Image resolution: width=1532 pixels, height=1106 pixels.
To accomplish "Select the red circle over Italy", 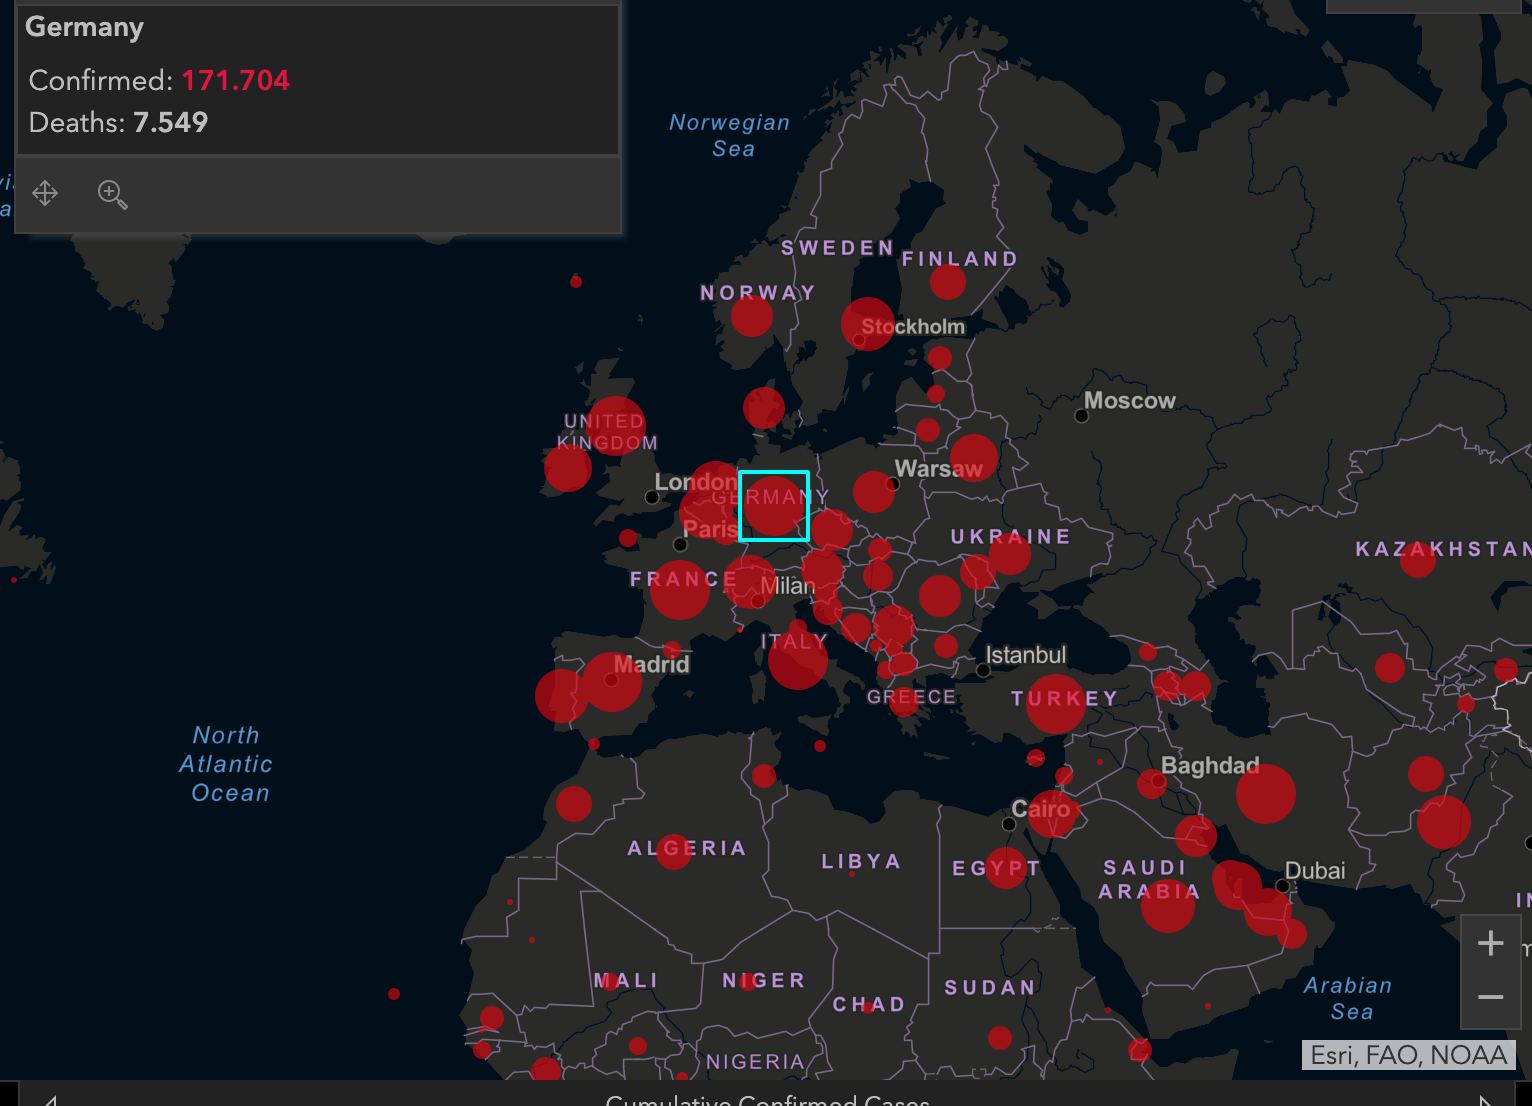I will (797, 660).
